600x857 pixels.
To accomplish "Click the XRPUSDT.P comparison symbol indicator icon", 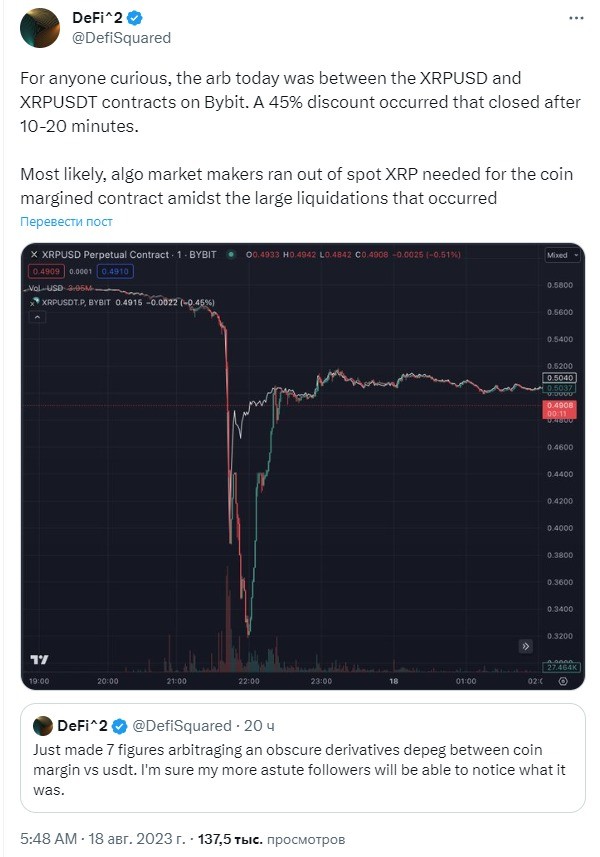I will point(34,302).
